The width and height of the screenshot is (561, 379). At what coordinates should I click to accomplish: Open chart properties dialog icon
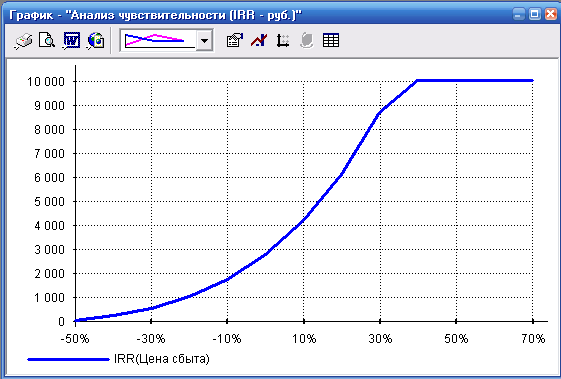[235, 40]
